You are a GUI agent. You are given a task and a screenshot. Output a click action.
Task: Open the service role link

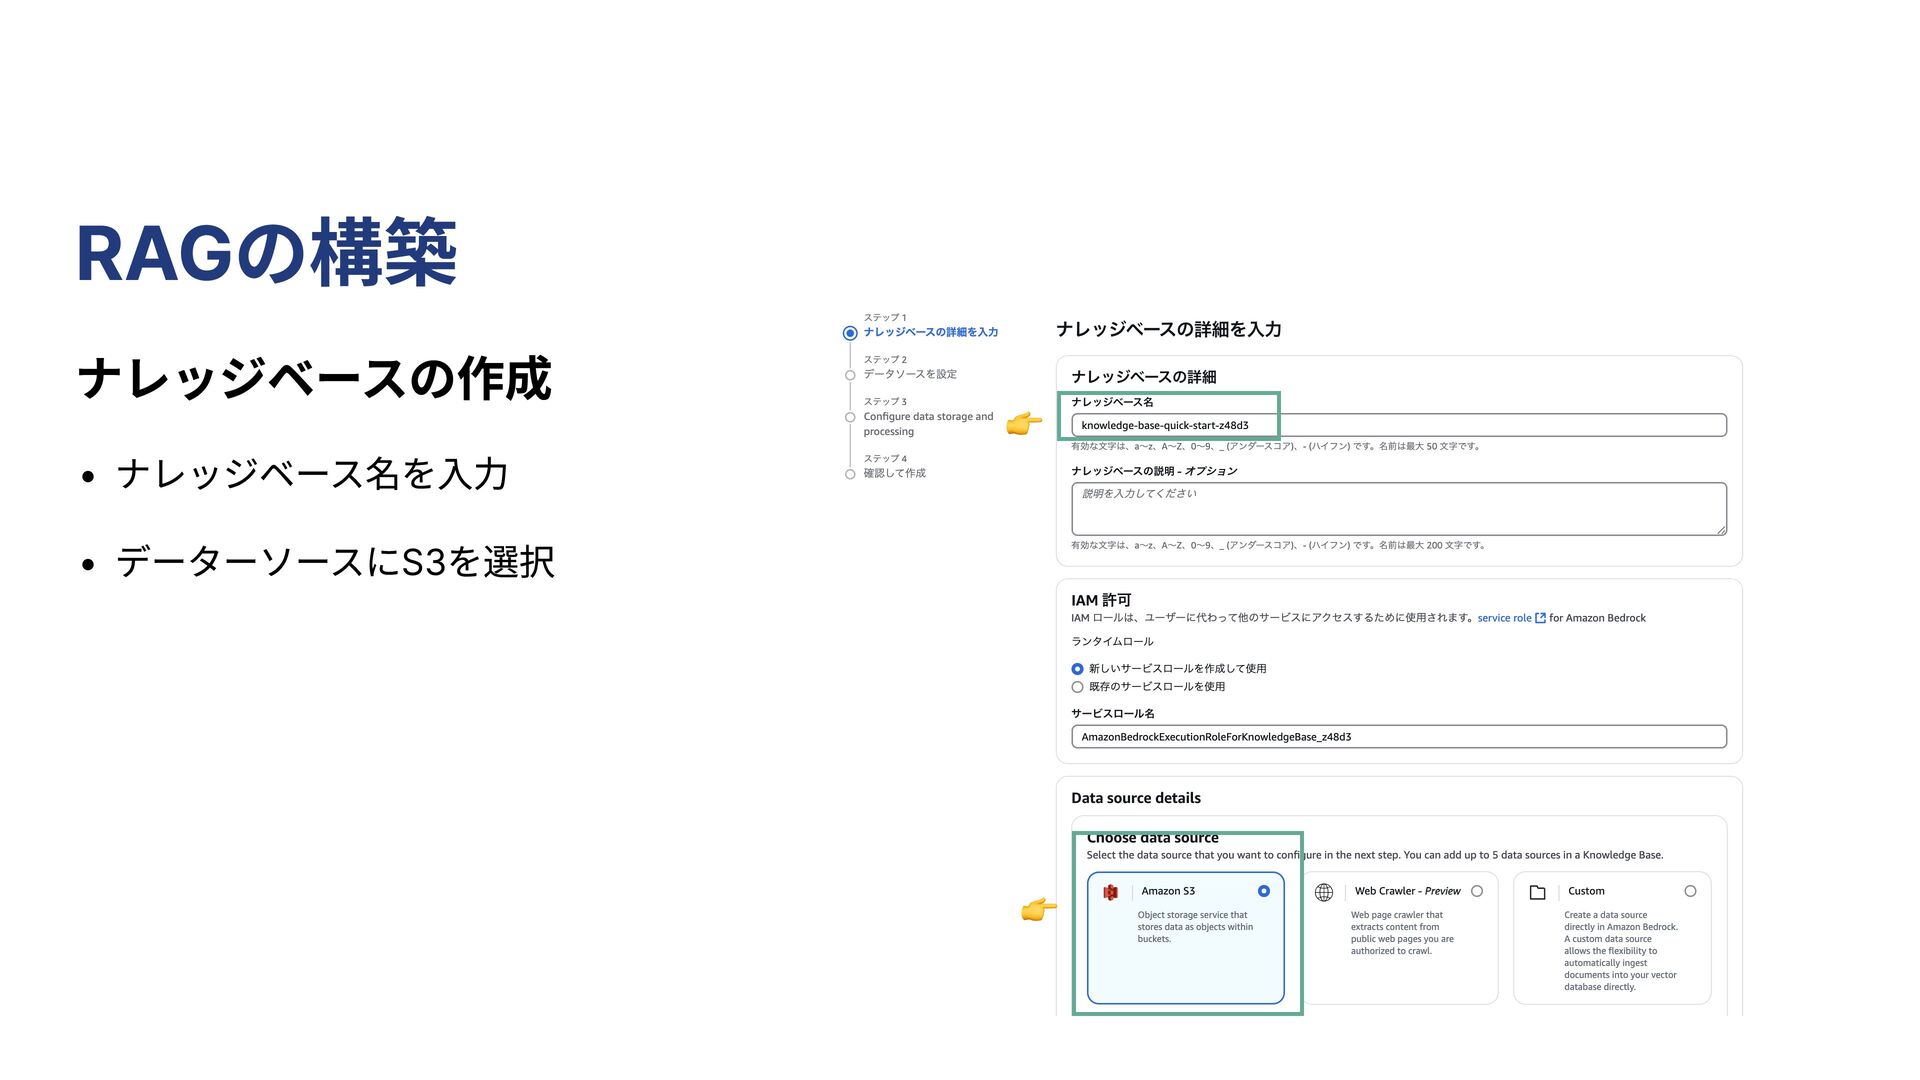tap(1504, 618)
